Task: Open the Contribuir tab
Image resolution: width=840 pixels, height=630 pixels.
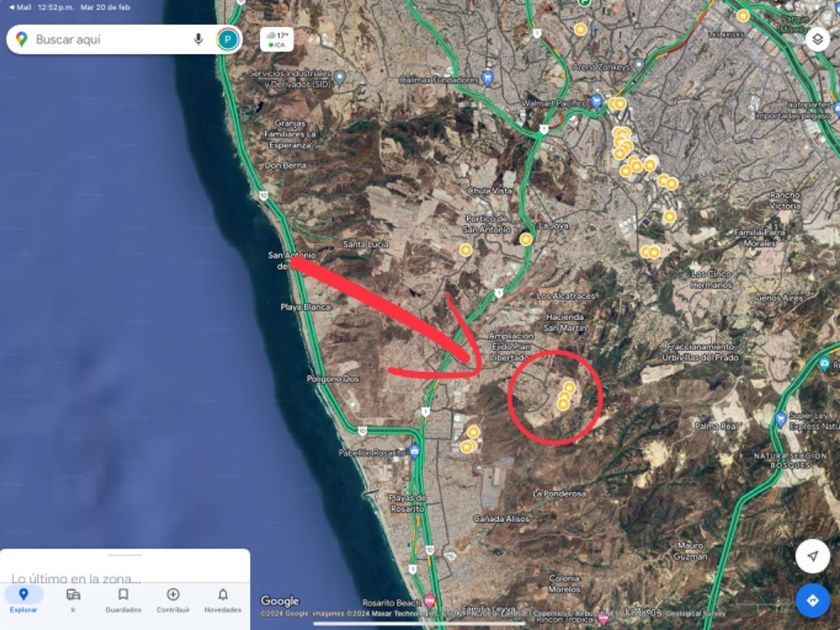Action: (173, 600)
